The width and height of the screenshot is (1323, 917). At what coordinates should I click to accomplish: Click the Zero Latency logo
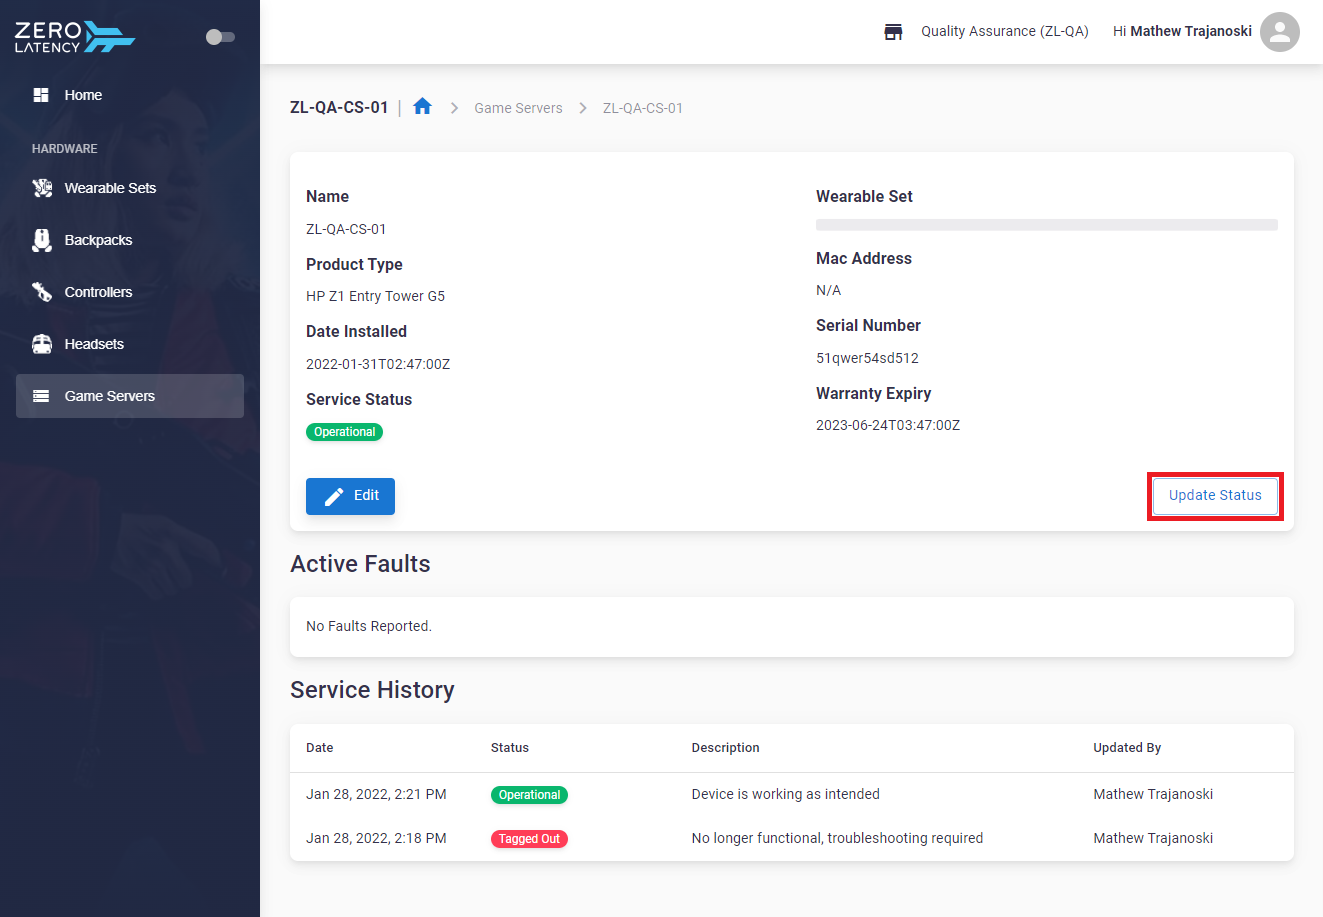coord(75,37)
